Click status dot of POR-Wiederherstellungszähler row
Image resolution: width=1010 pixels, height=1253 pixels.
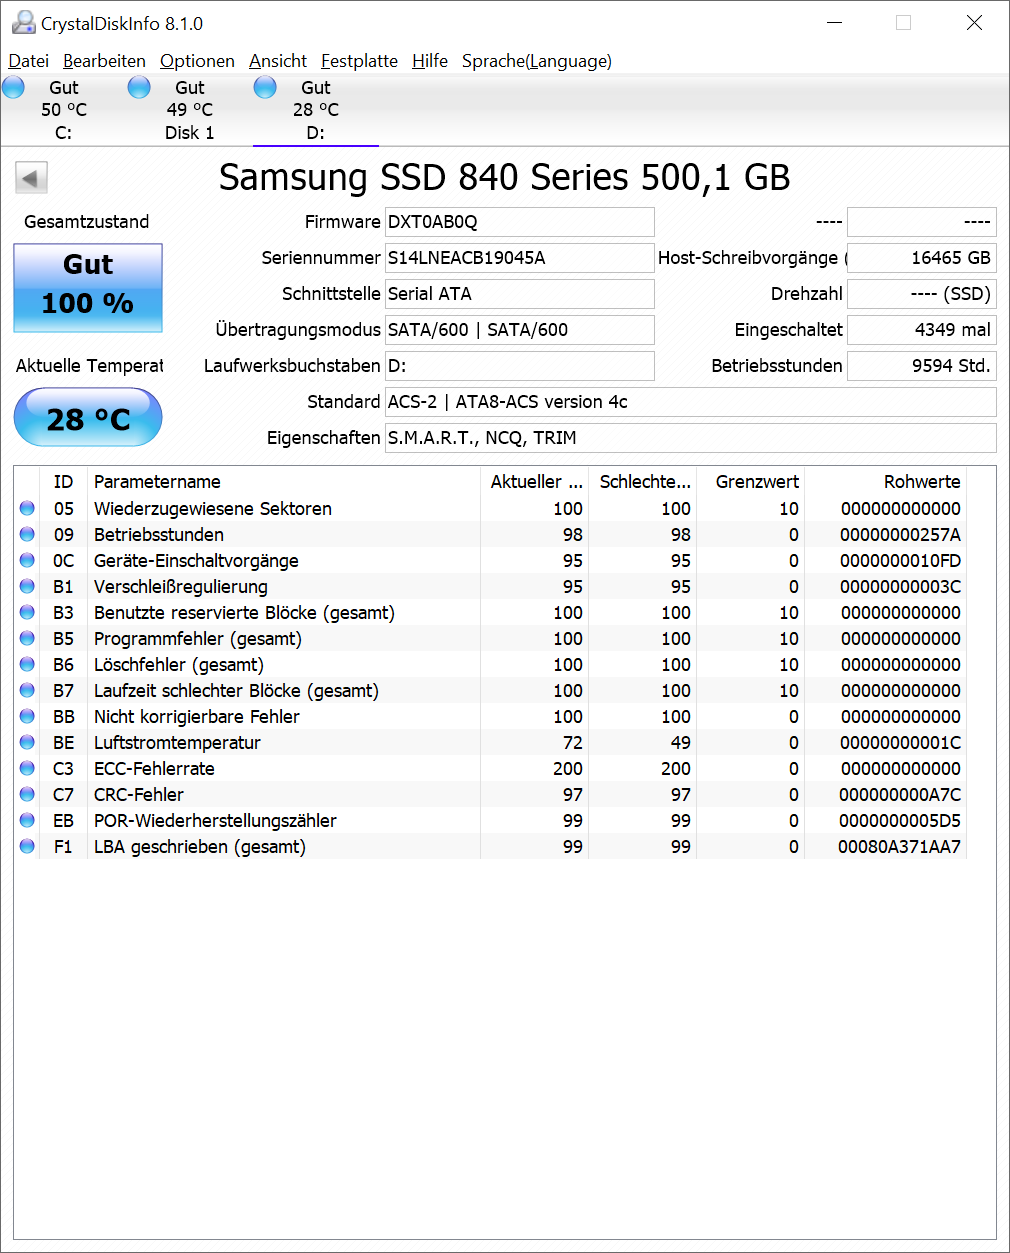(27, 821)
